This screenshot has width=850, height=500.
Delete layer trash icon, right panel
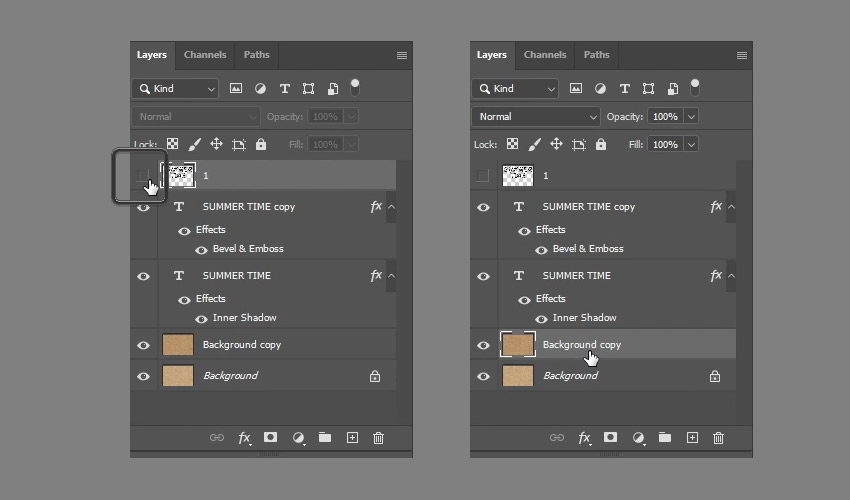point(718,438)
